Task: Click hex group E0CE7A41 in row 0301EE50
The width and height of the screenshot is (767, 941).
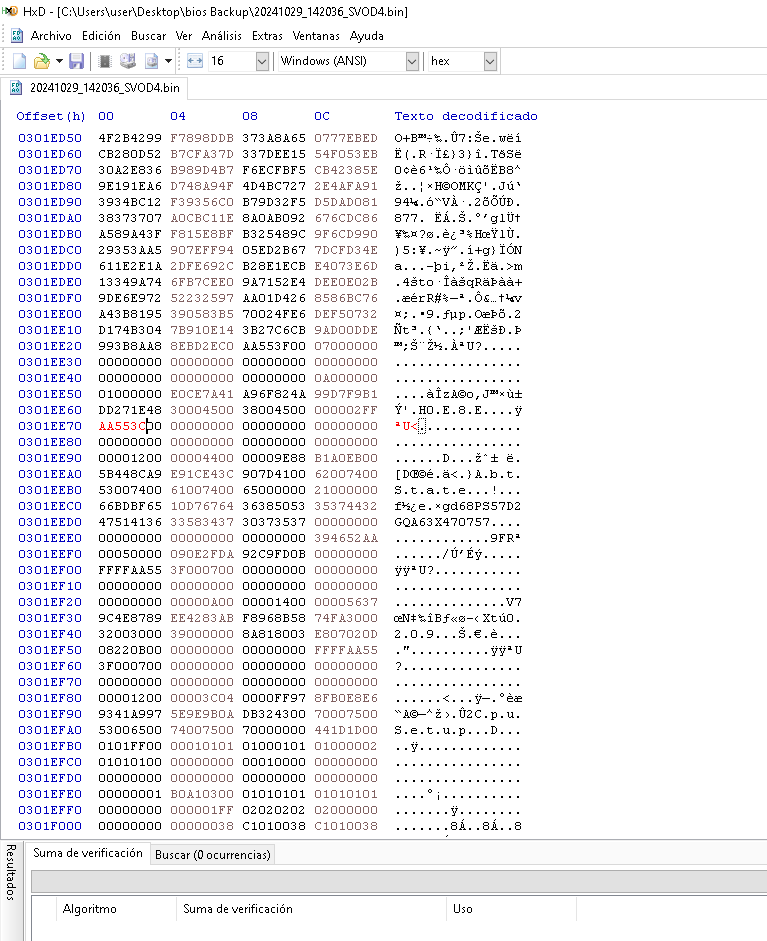Action: 202,394
